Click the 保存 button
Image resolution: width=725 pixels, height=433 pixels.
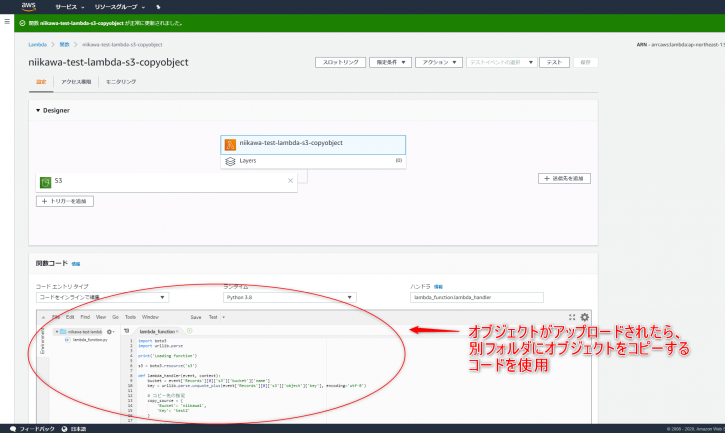(x=585, y=62)
